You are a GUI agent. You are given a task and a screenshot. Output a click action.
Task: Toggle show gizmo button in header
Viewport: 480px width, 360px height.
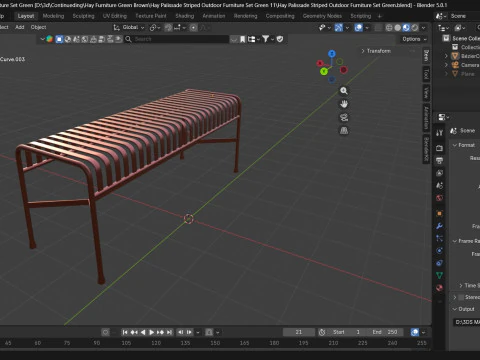pyautogui.click(x=339, y=28)
